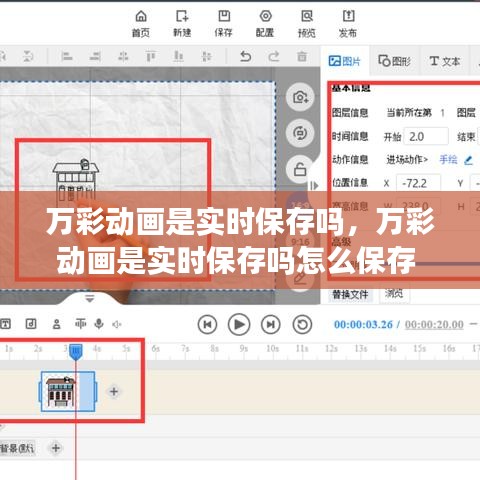
Task: Jump to the previous frame
Action: pyautogui.click(x=207, y=324)
